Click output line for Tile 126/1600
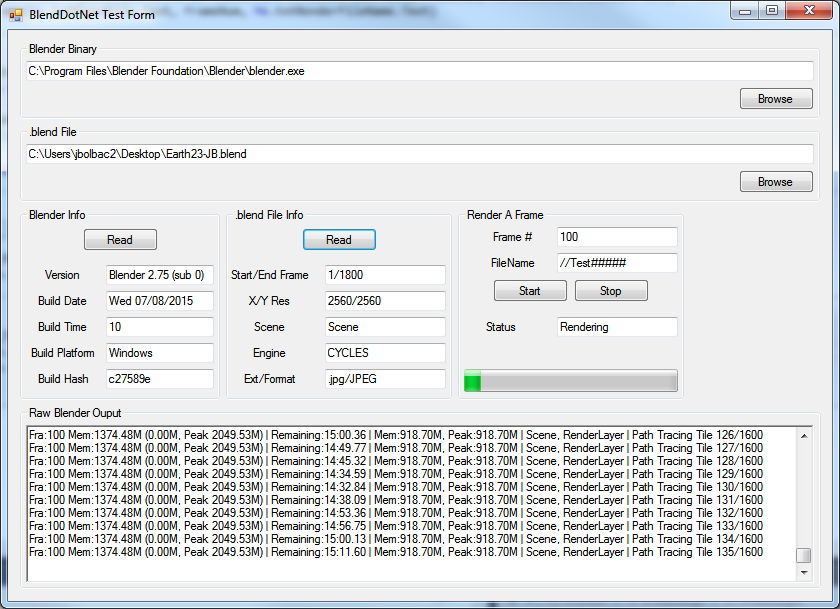840x609 pixels. (396, 435)
